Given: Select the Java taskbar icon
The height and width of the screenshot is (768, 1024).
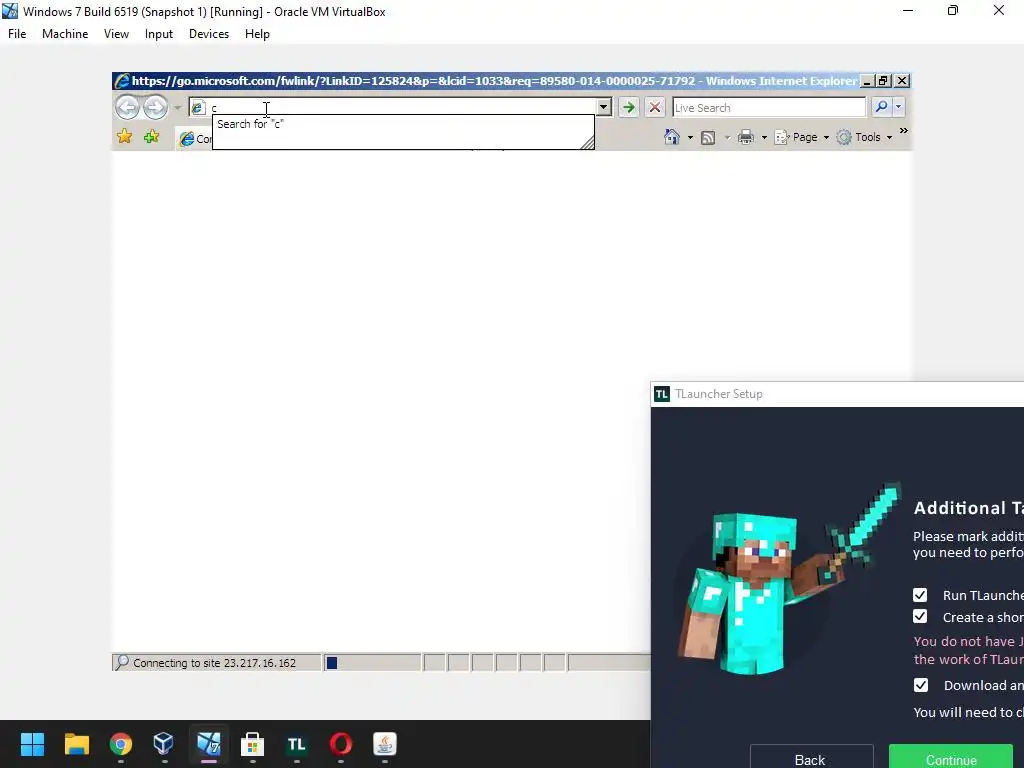Looking at the screenshot, I should coord(385,744).
